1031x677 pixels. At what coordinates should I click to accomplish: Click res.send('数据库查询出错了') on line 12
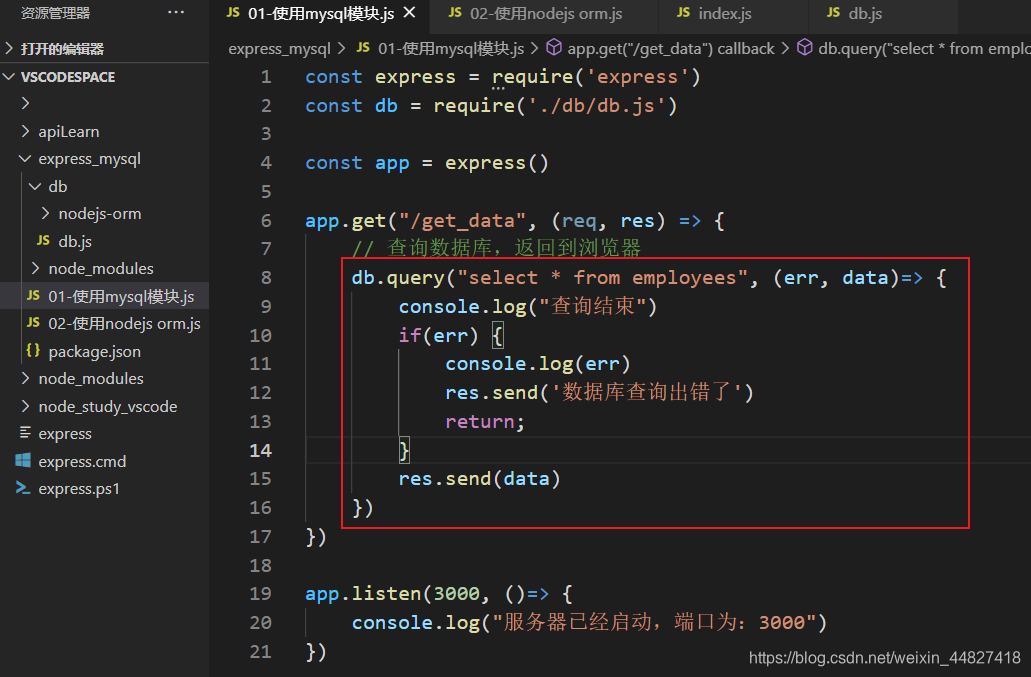[599, 393]
